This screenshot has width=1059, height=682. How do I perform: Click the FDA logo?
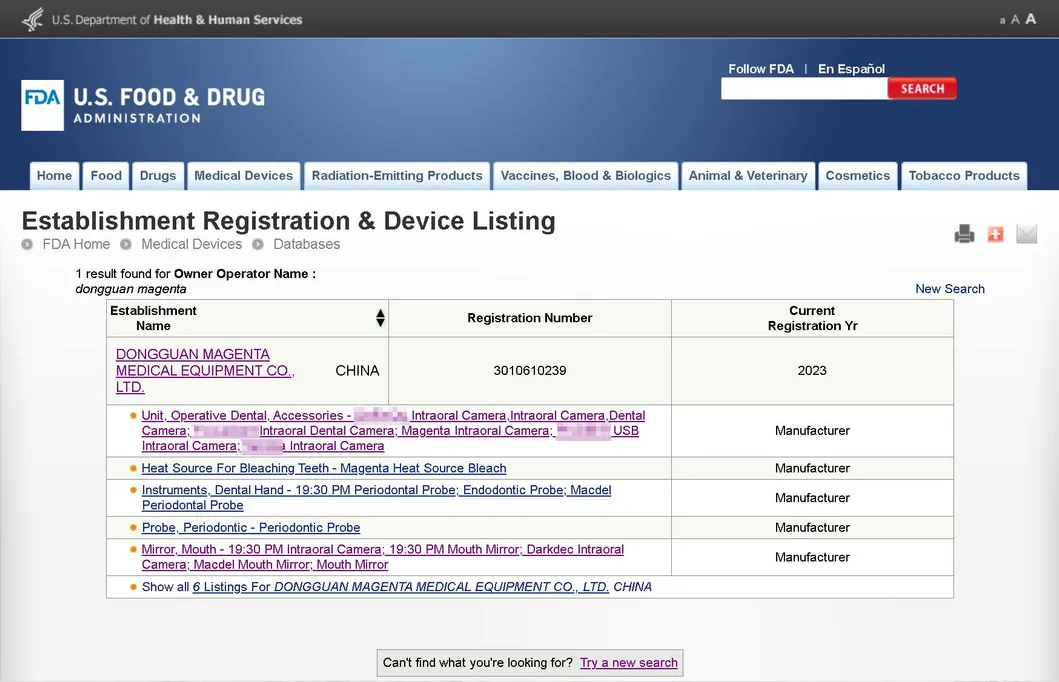pos(42,105)
